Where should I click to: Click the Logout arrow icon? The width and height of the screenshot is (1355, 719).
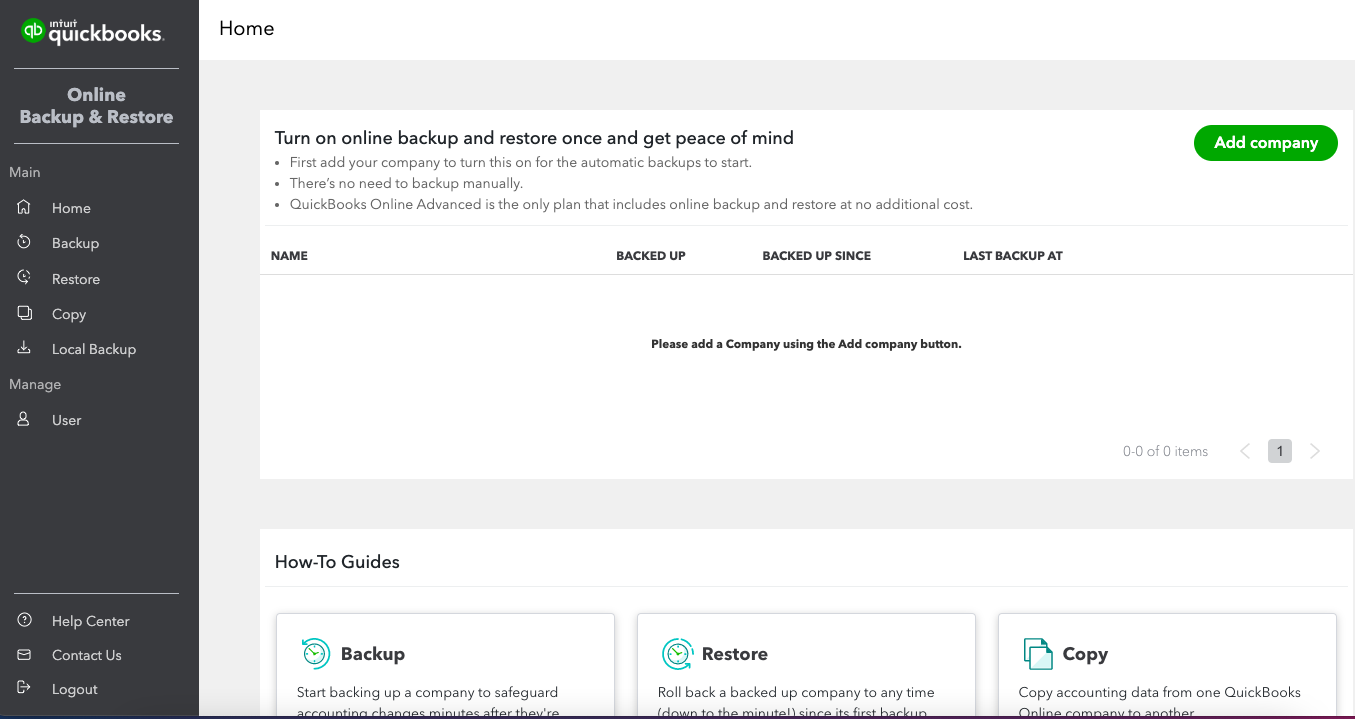24,688
